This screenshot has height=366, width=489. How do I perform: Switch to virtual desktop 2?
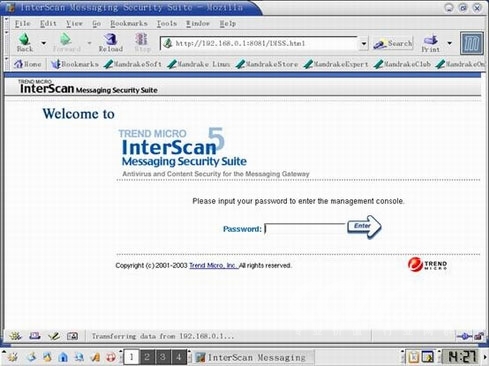(x=147, y=357)
